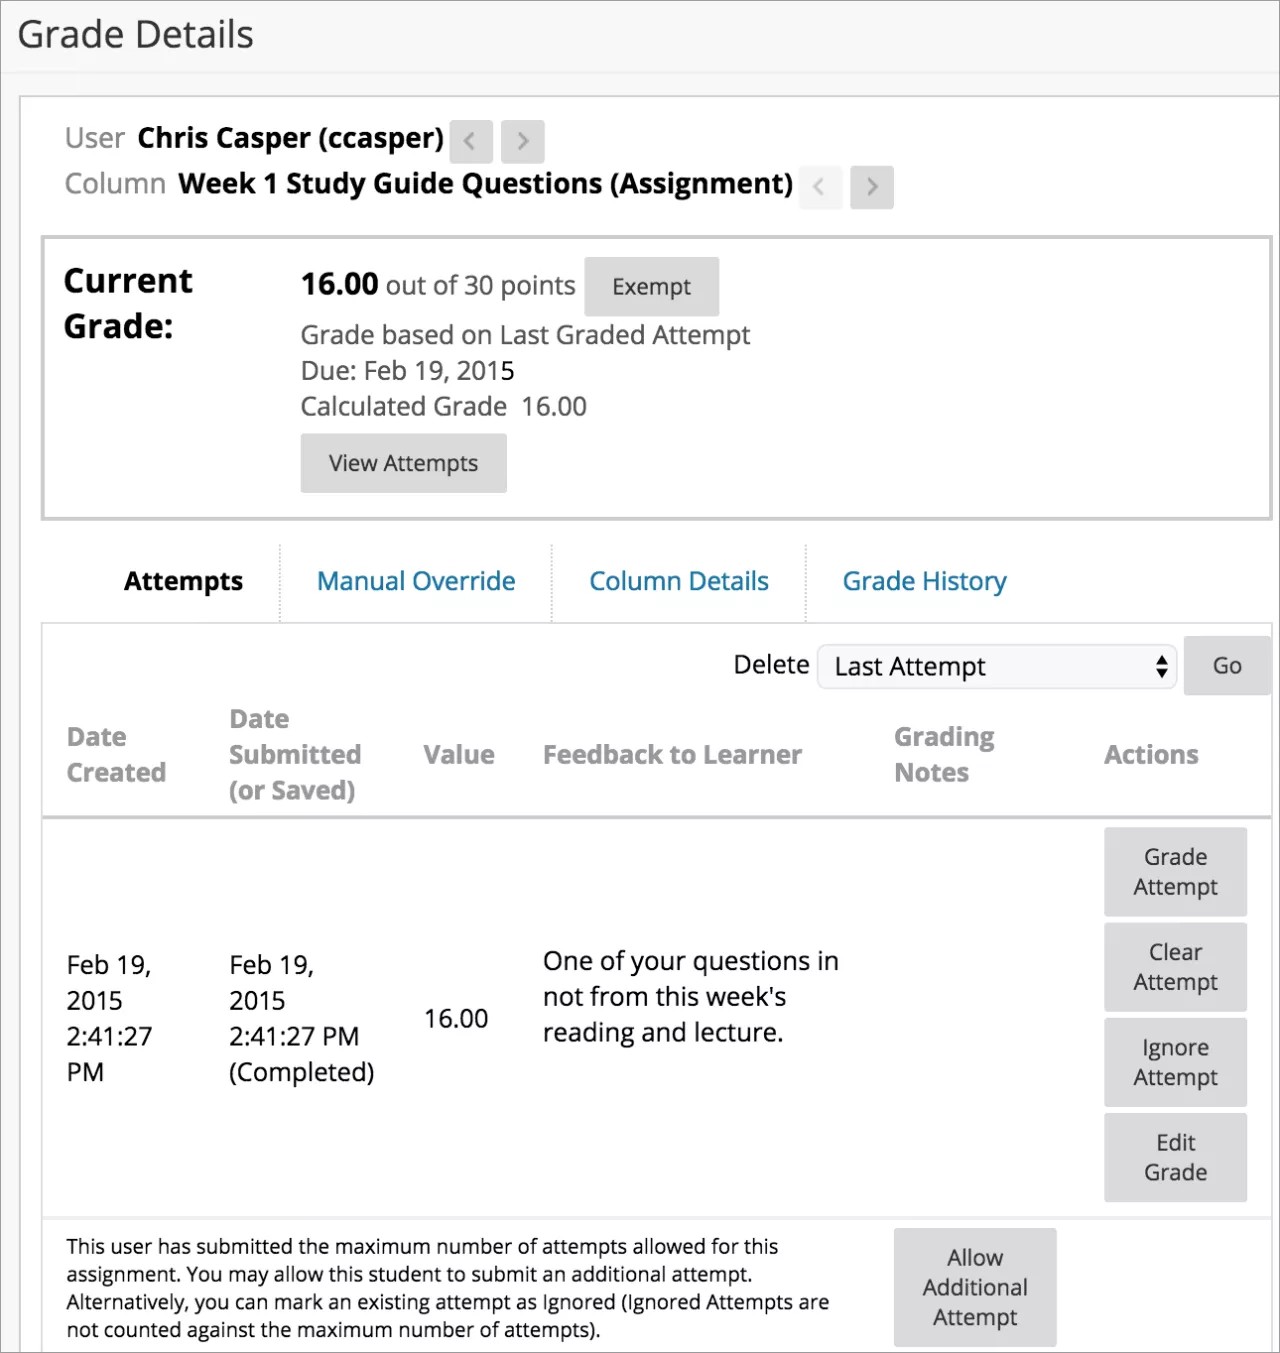This screenshot has width=1280, height=1353.
Task: View the Grade History tab
Action: coord(924,580)
